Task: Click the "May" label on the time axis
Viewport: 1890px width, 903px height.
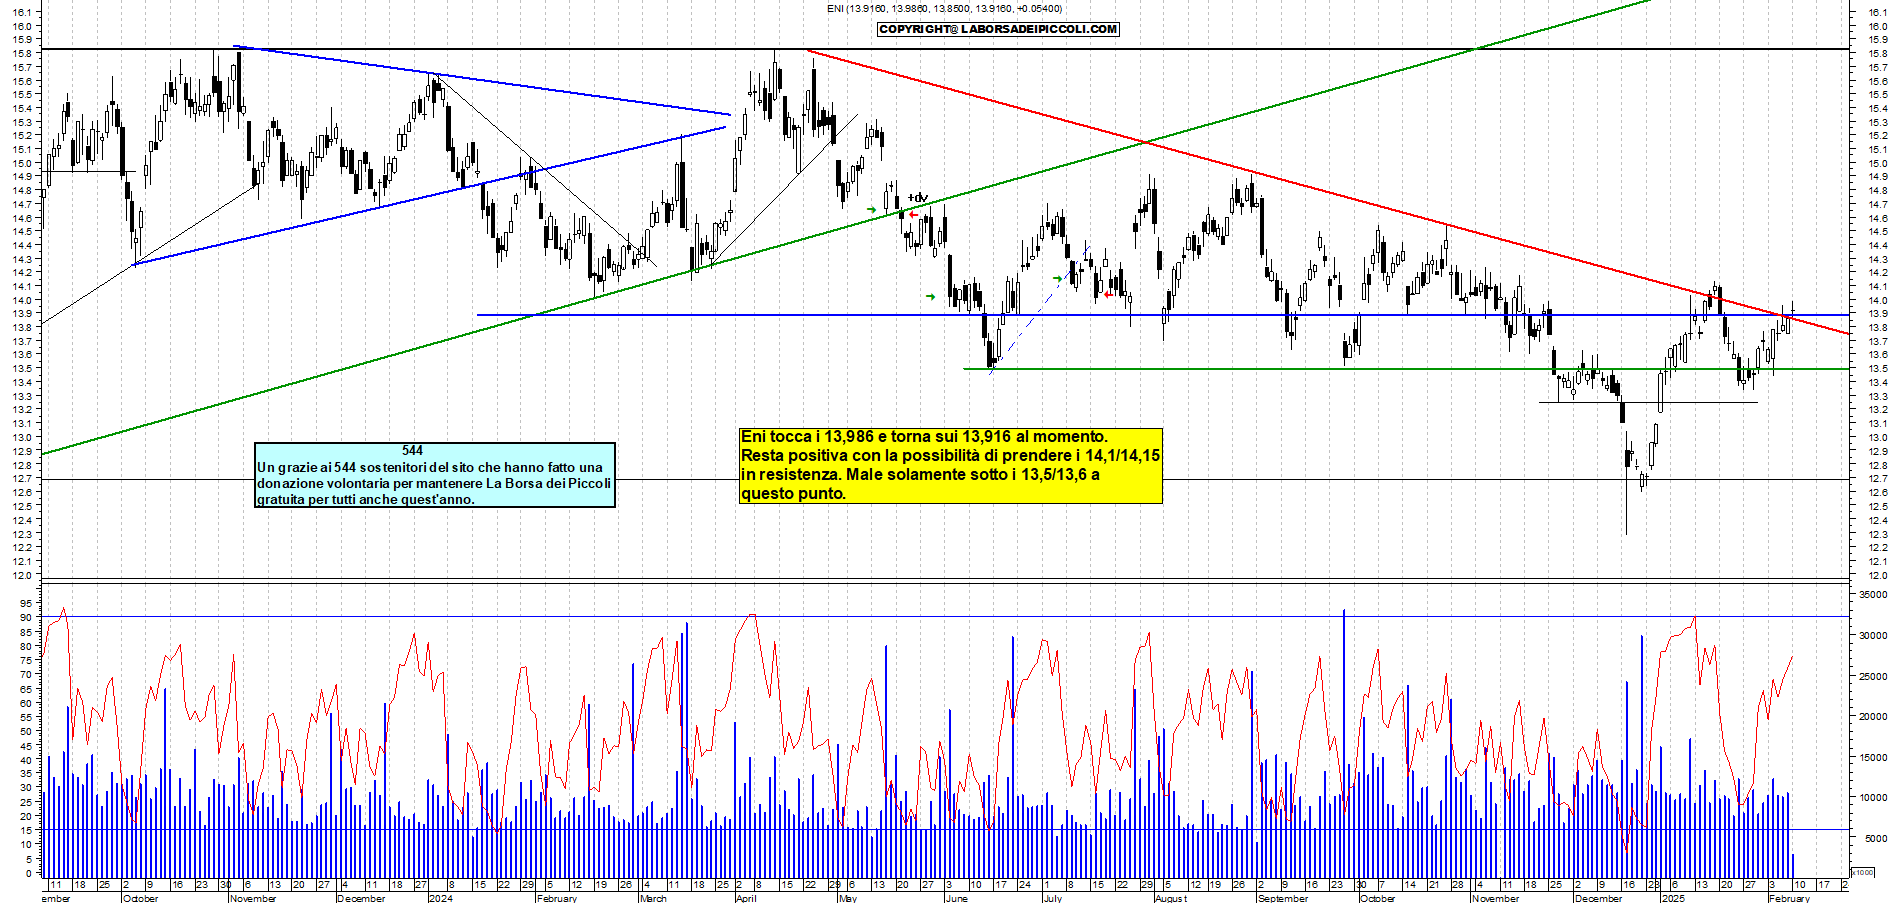Action: [848, 898]
